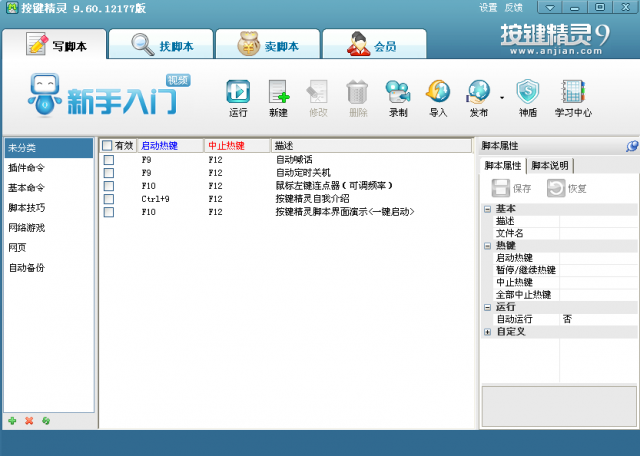Select the 网页 category
This screenshot has width=640, height=456.
coord(49,248)
